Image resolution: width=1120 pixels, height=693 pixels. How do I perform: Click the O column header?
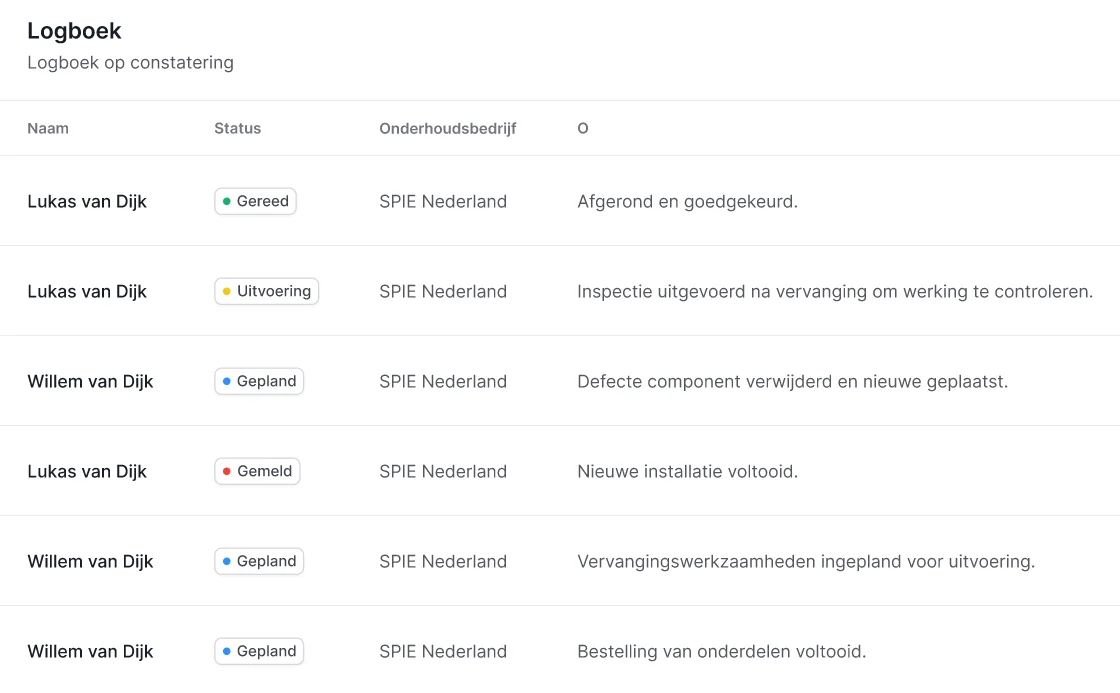click(582, 128)
